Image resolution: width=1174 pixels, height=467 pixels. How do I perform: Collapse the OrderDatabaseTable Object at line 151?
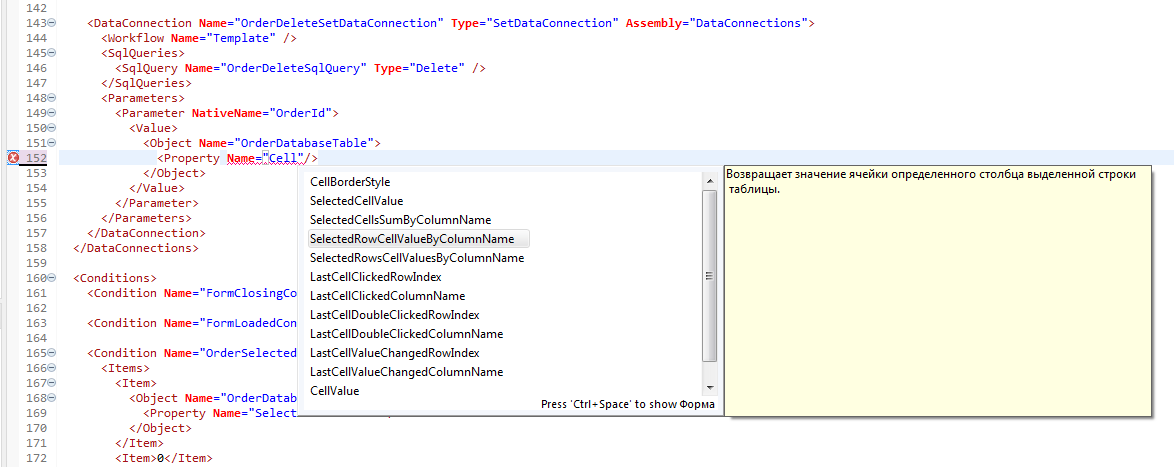pyautogui.click(x=52, y=143)
